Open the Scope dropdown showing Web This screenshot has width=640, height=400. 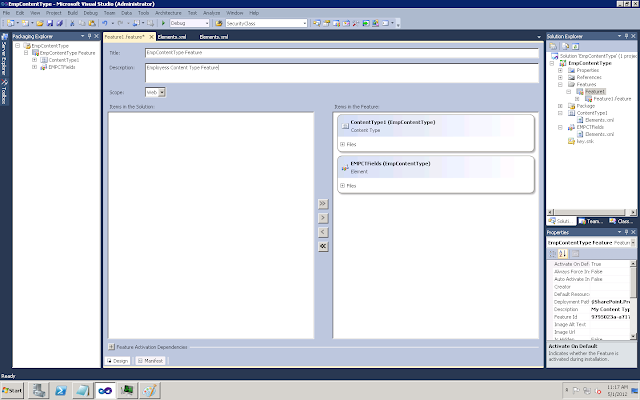click(162, 93)
